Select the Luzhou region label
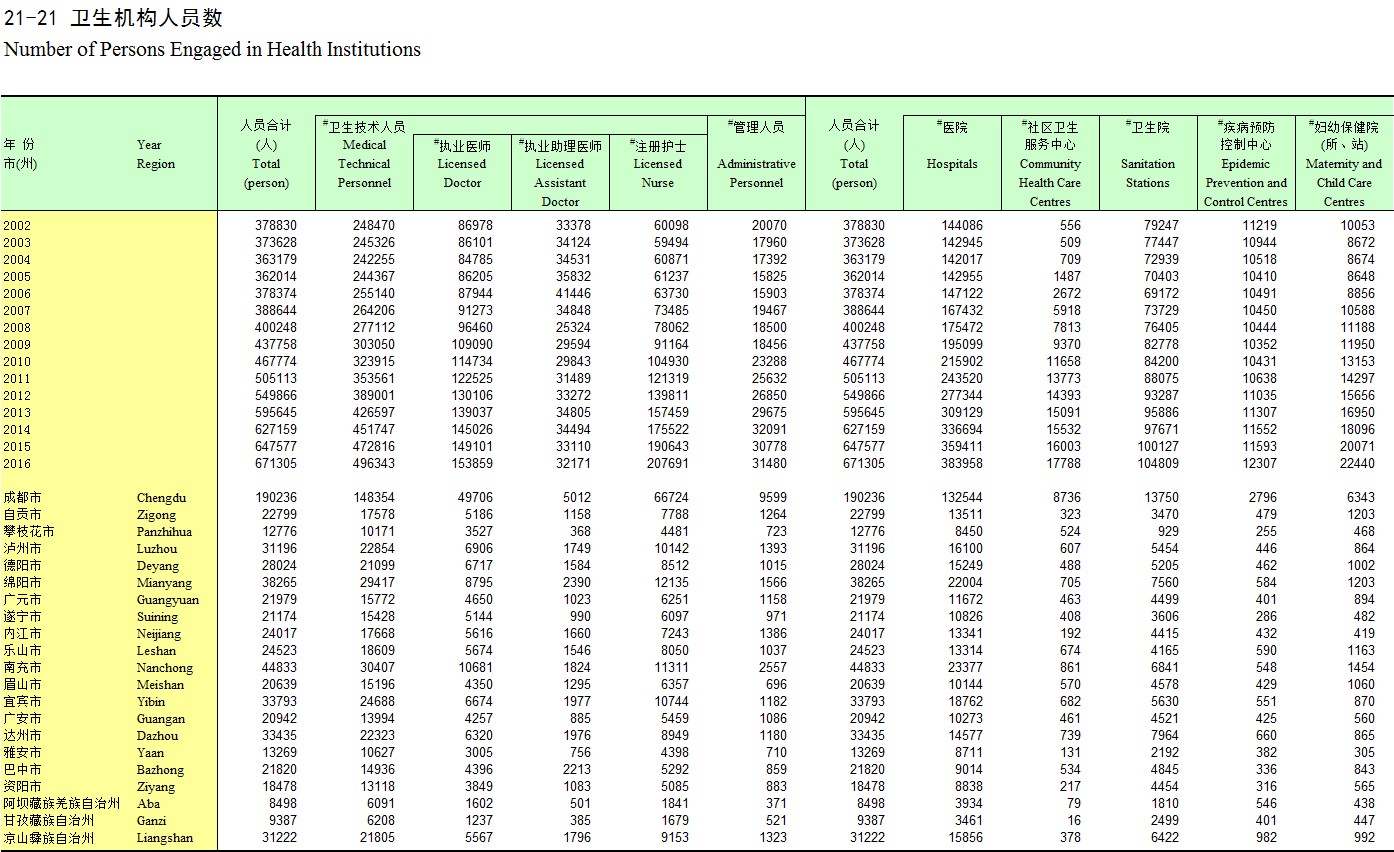 tap(157, 549)
